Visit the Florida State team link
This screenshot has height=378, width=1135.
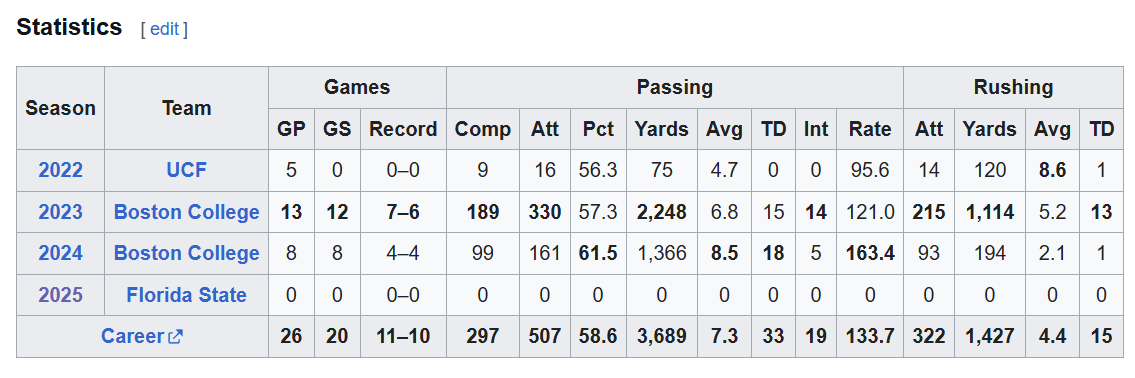point(186,295)
